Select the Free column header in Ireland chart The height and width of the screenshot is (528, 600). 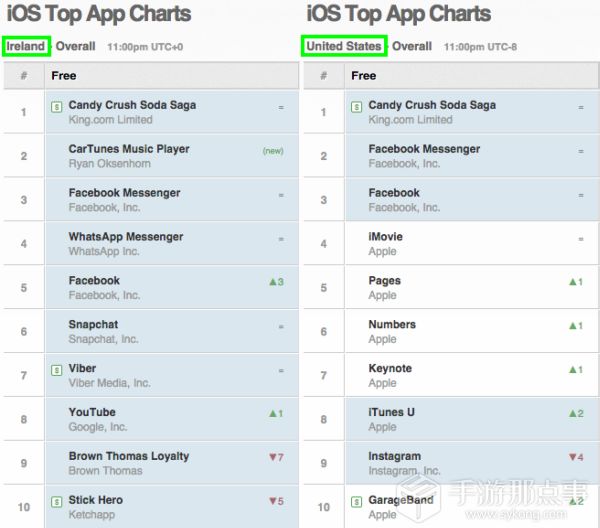(x=64, y=76)
